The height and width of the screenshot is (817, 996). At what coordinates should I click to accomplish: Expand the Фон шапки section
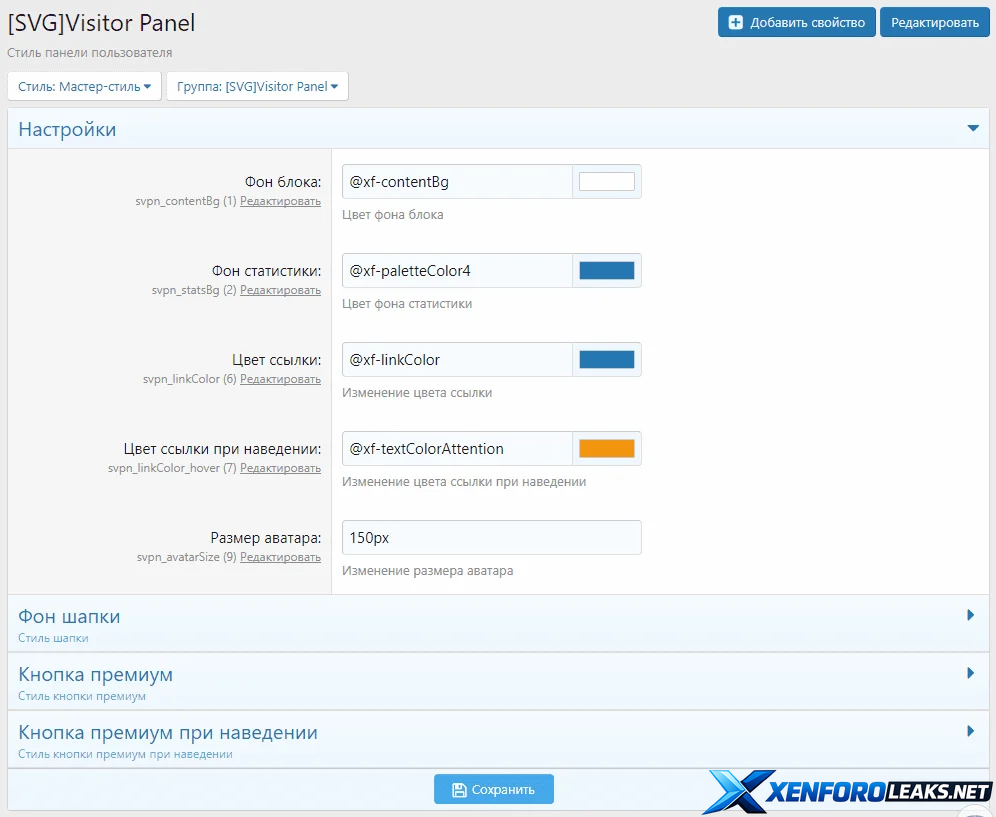pos(970,616)
